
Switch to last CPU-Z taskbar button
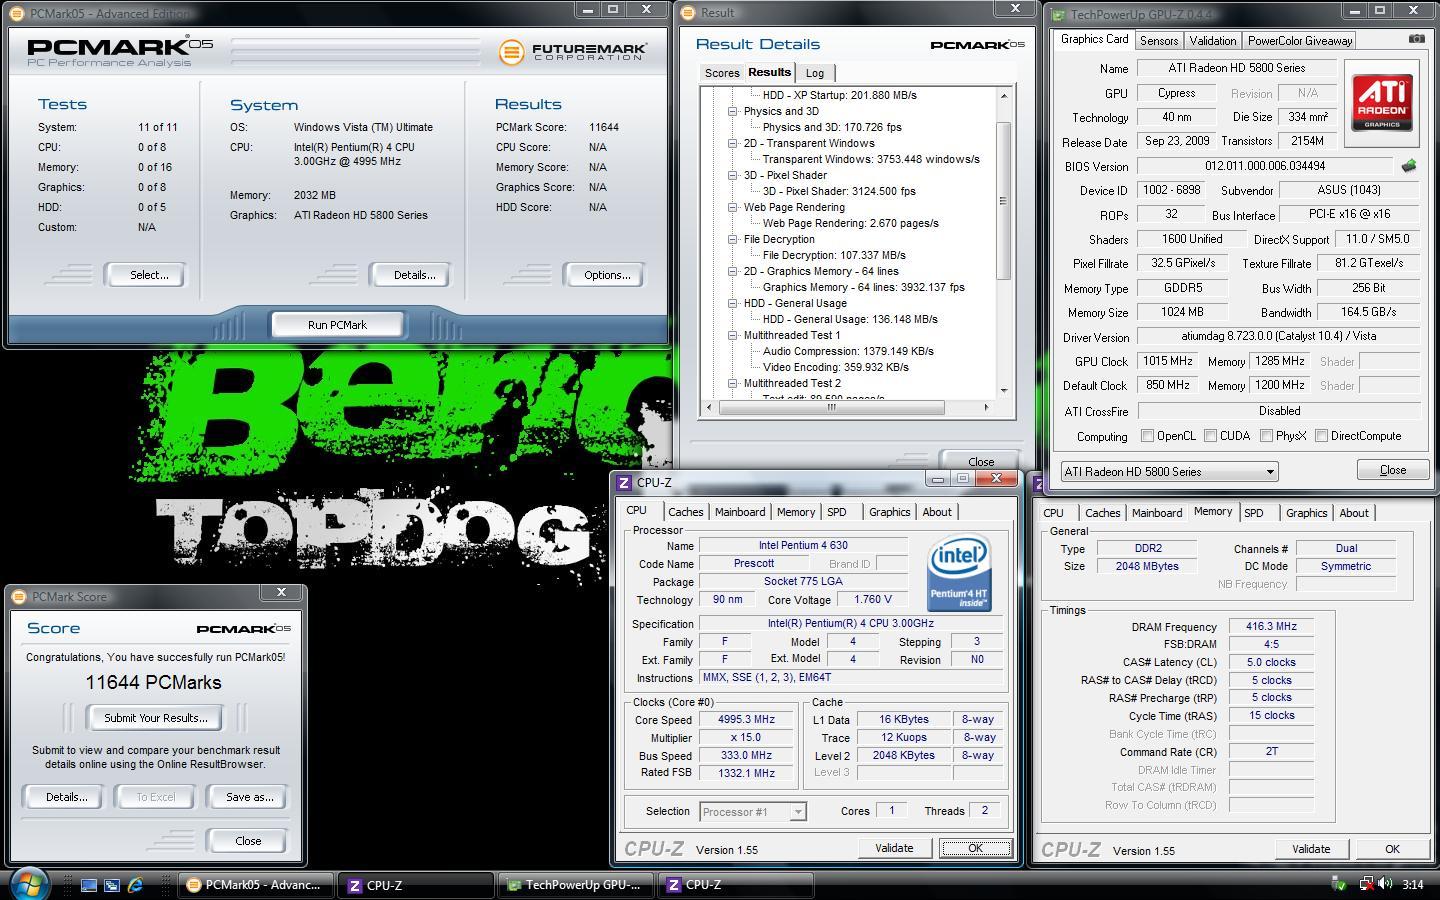(735, 885)
